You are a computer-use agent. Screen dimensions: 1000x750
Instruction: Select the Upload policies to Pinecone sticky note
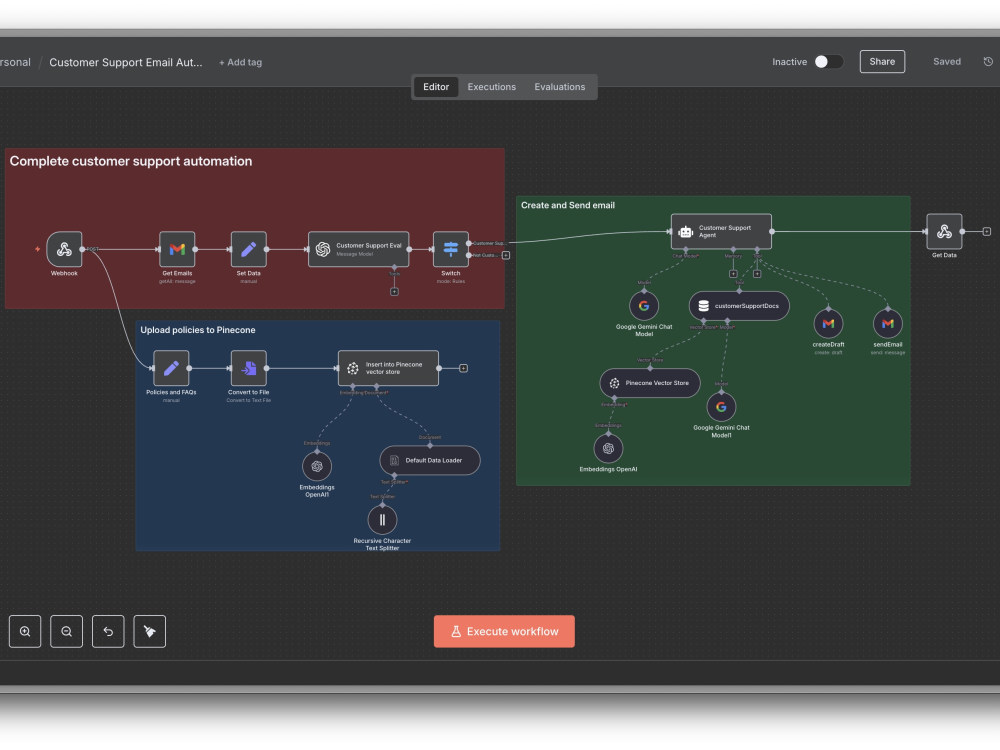(x=318, y=436)
